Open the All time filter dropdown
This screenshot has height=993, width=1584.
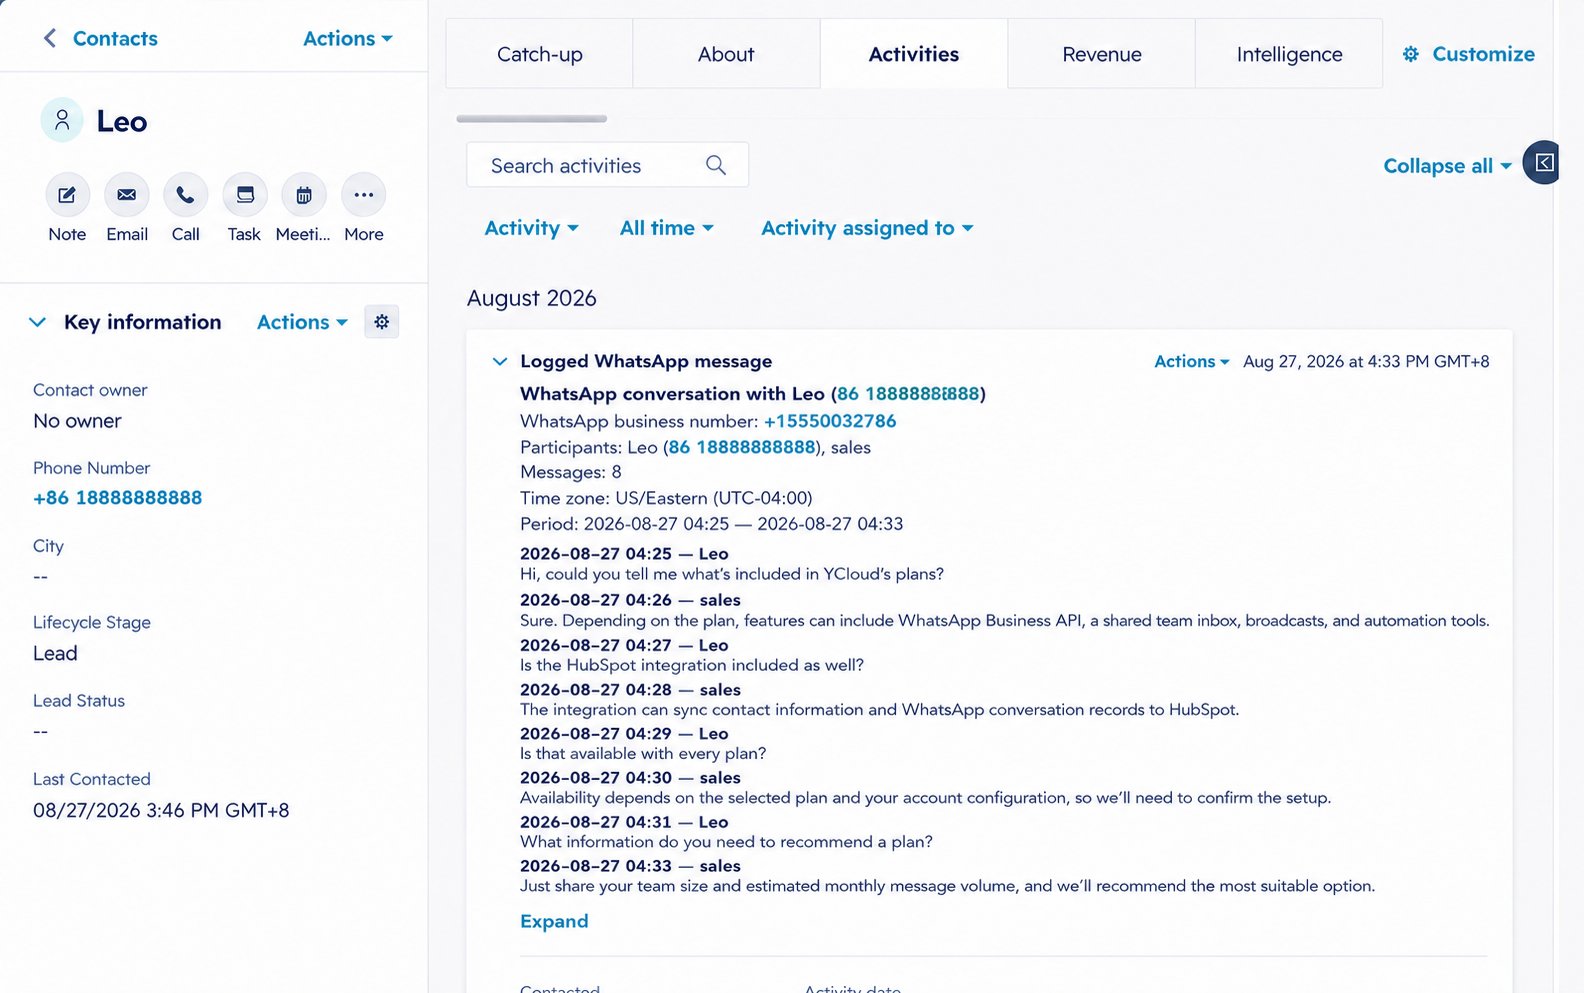click(x=666, y=228)
